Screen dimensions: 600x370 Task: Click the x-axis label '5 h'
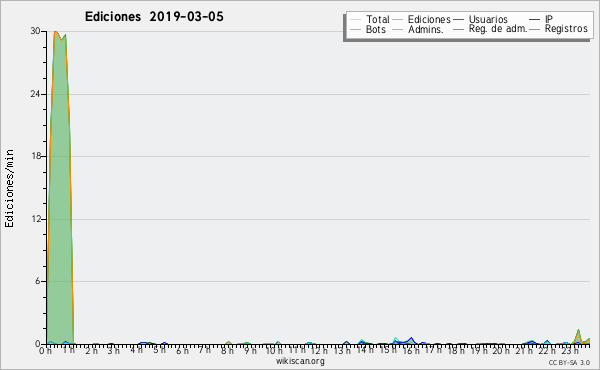click(159, 350)
